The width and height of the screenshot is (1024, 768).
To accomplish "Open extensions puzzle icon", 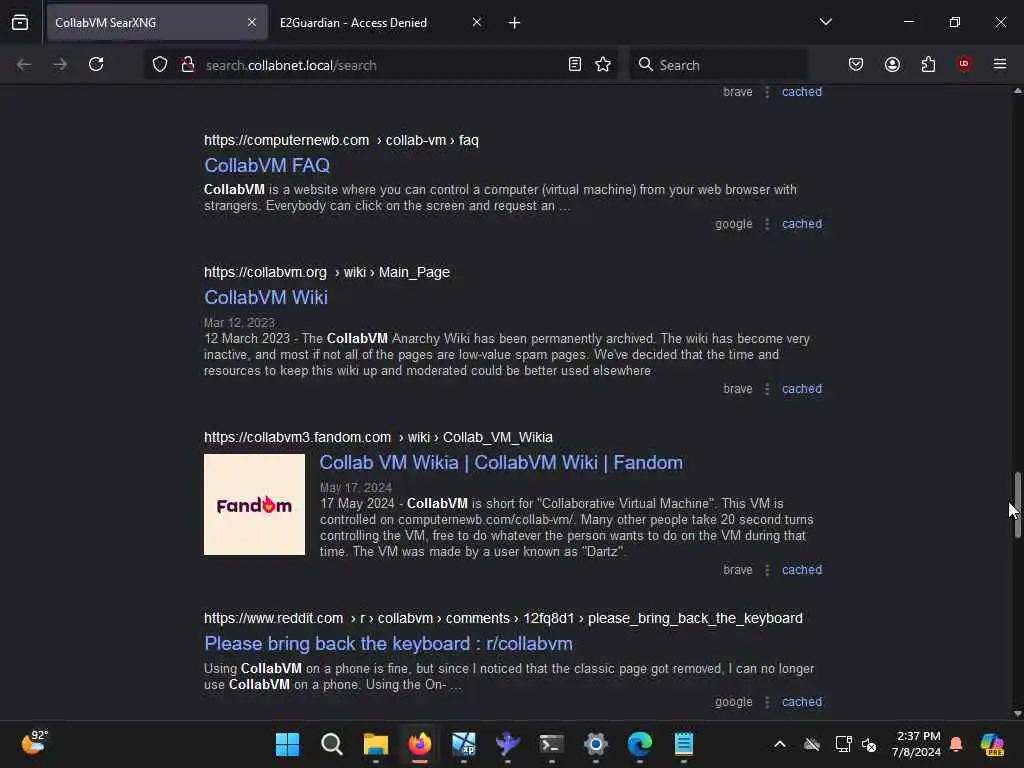I will 929,65.
